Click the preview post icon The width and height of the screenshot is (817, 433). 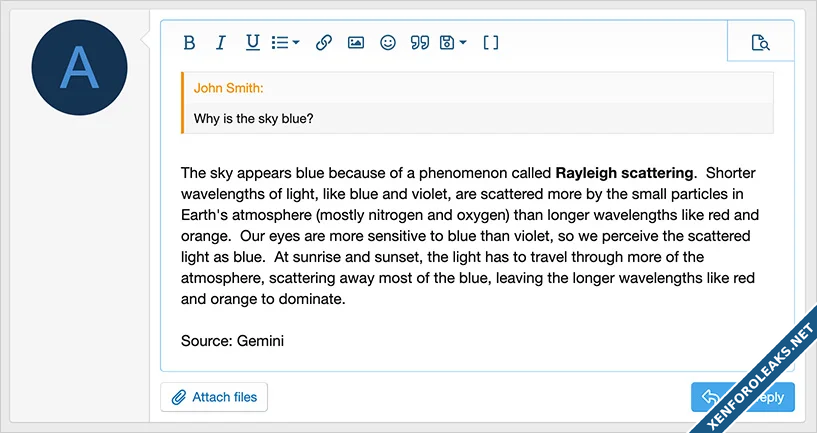point(761,43)
